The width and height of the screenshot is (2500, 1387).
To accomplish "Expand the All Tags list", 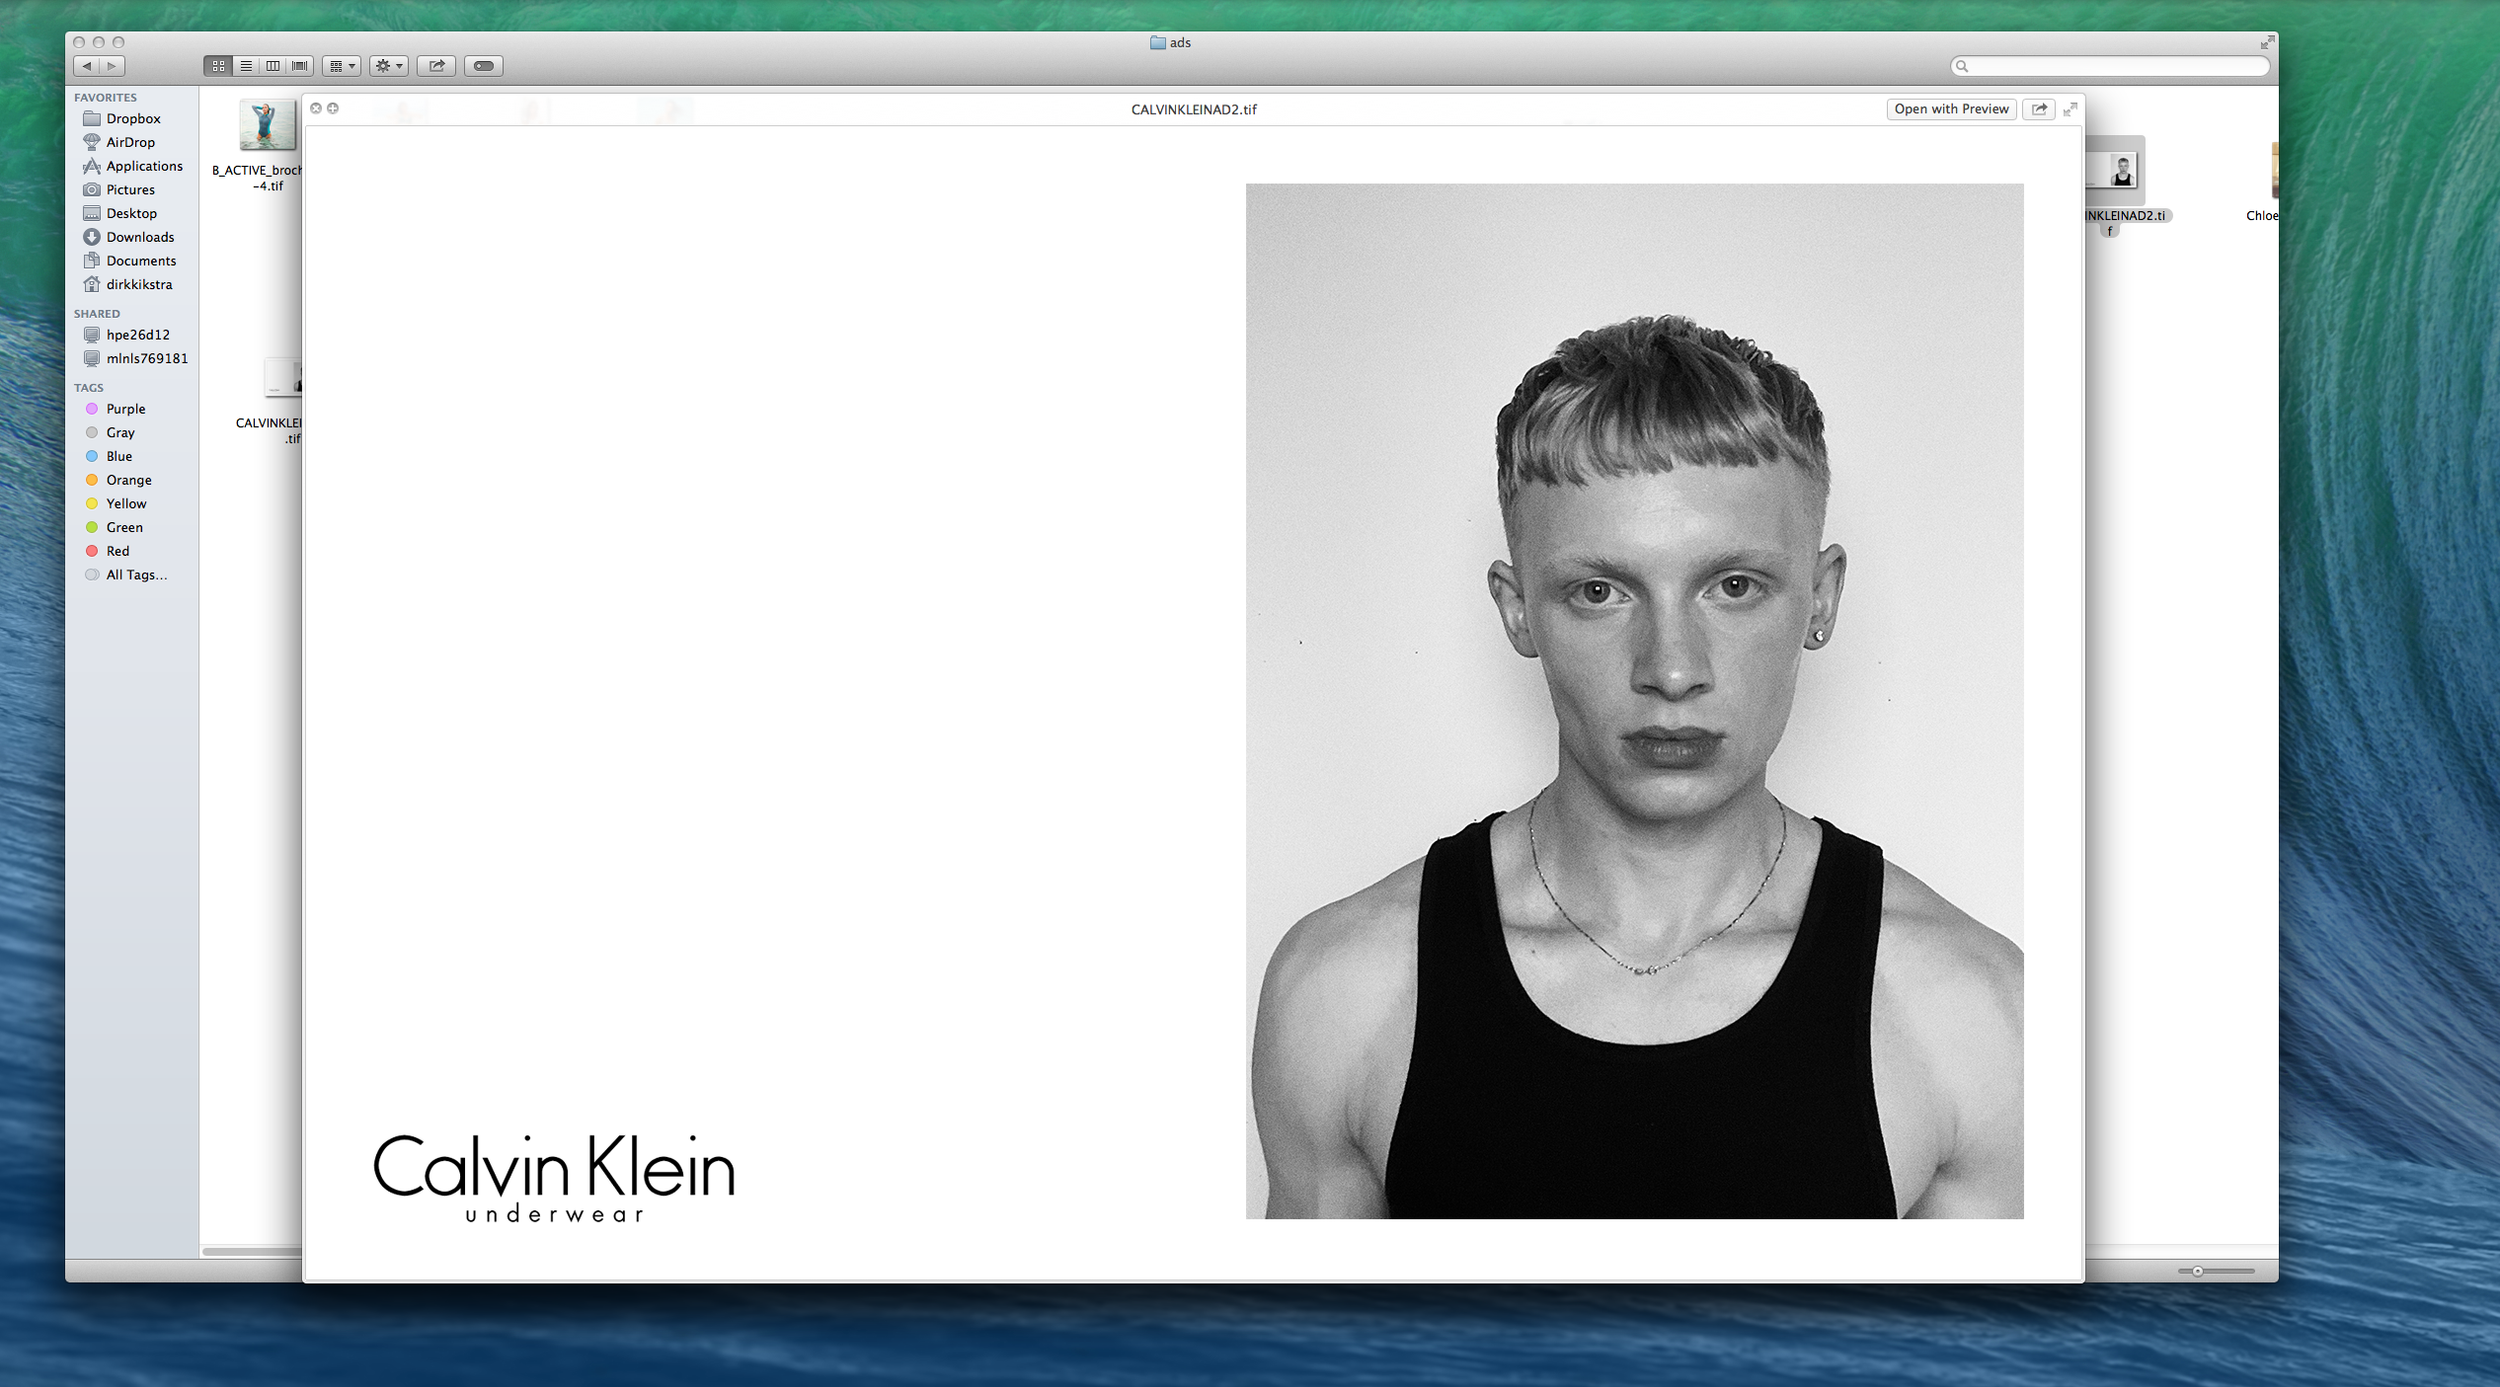I will click(136, 575).
